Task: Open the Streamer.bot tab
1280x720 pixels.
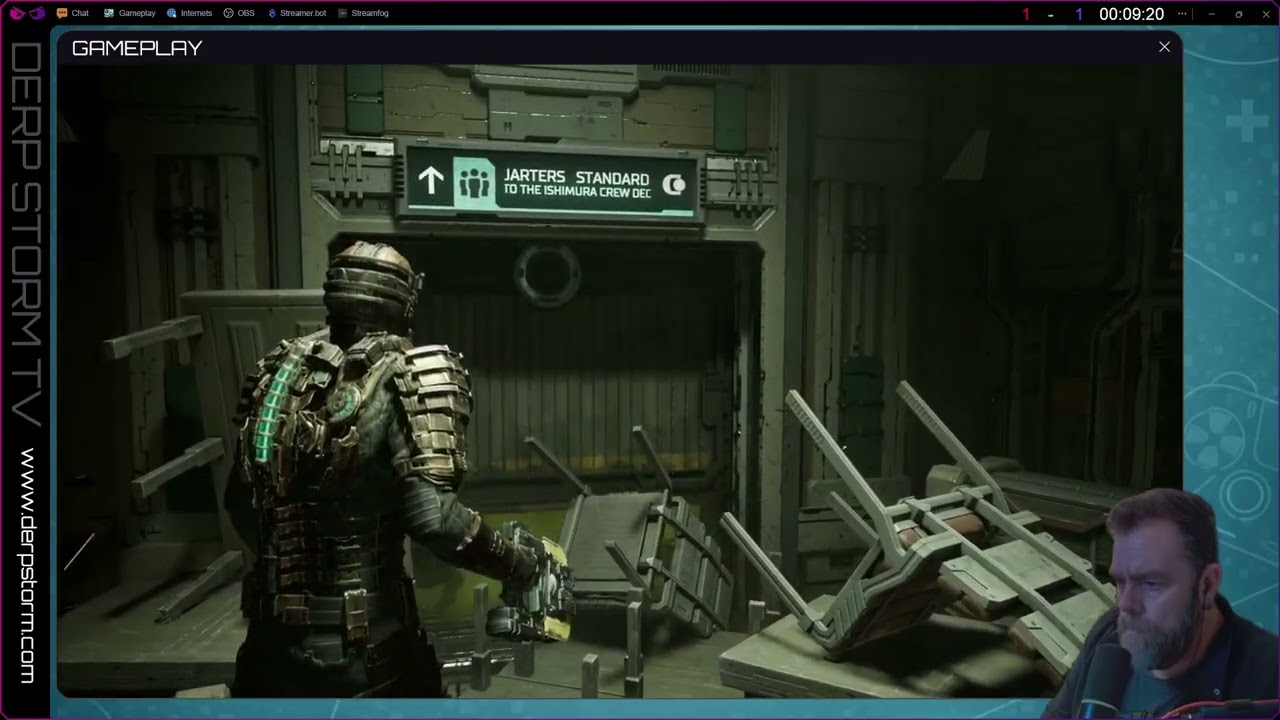Action: [x=297, y=13]
